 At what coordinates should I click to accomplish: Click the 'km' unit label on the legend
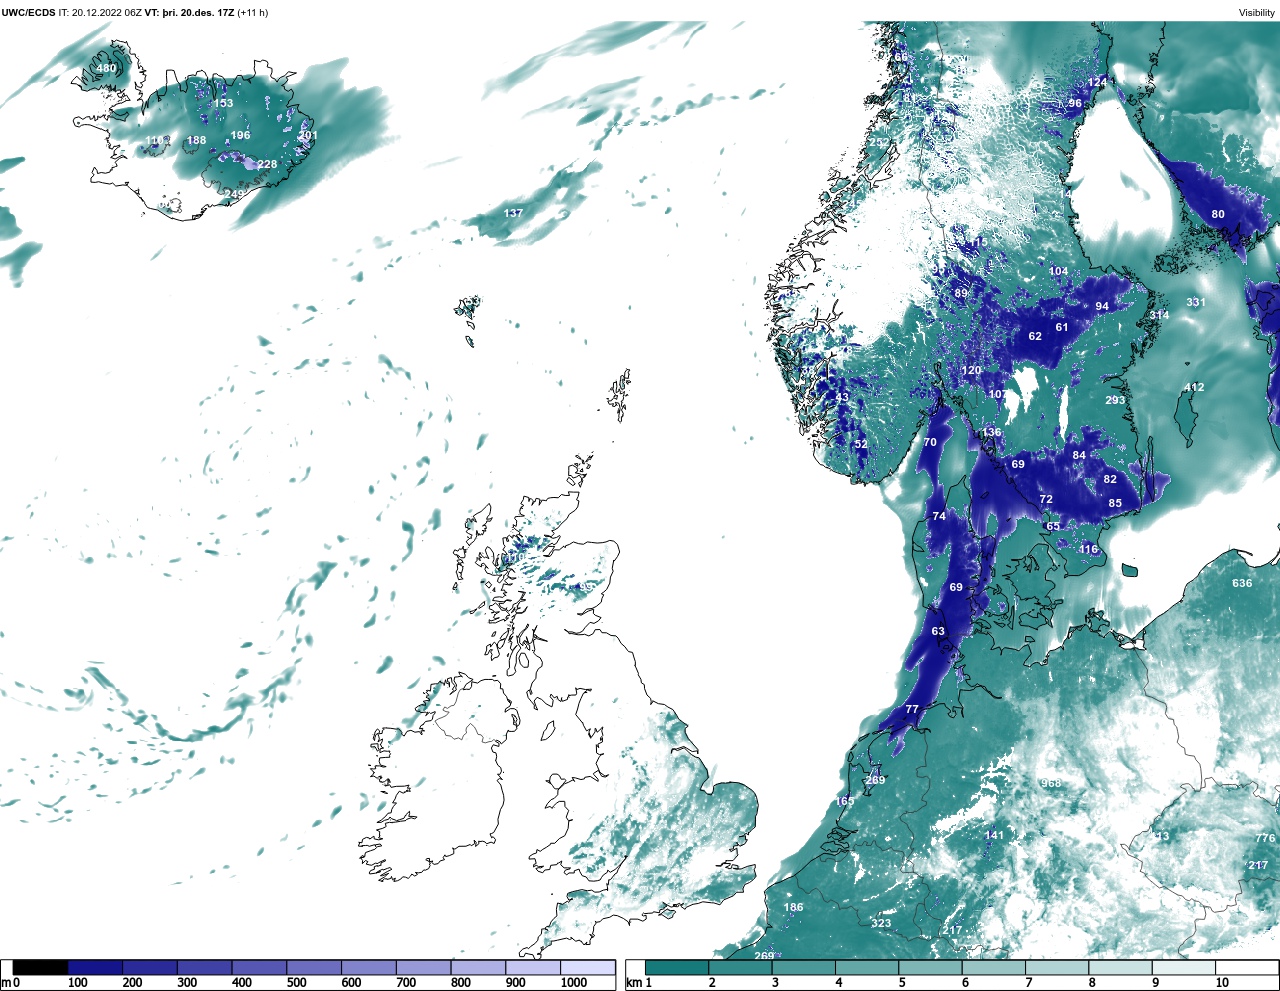click(x=633, y=983)
